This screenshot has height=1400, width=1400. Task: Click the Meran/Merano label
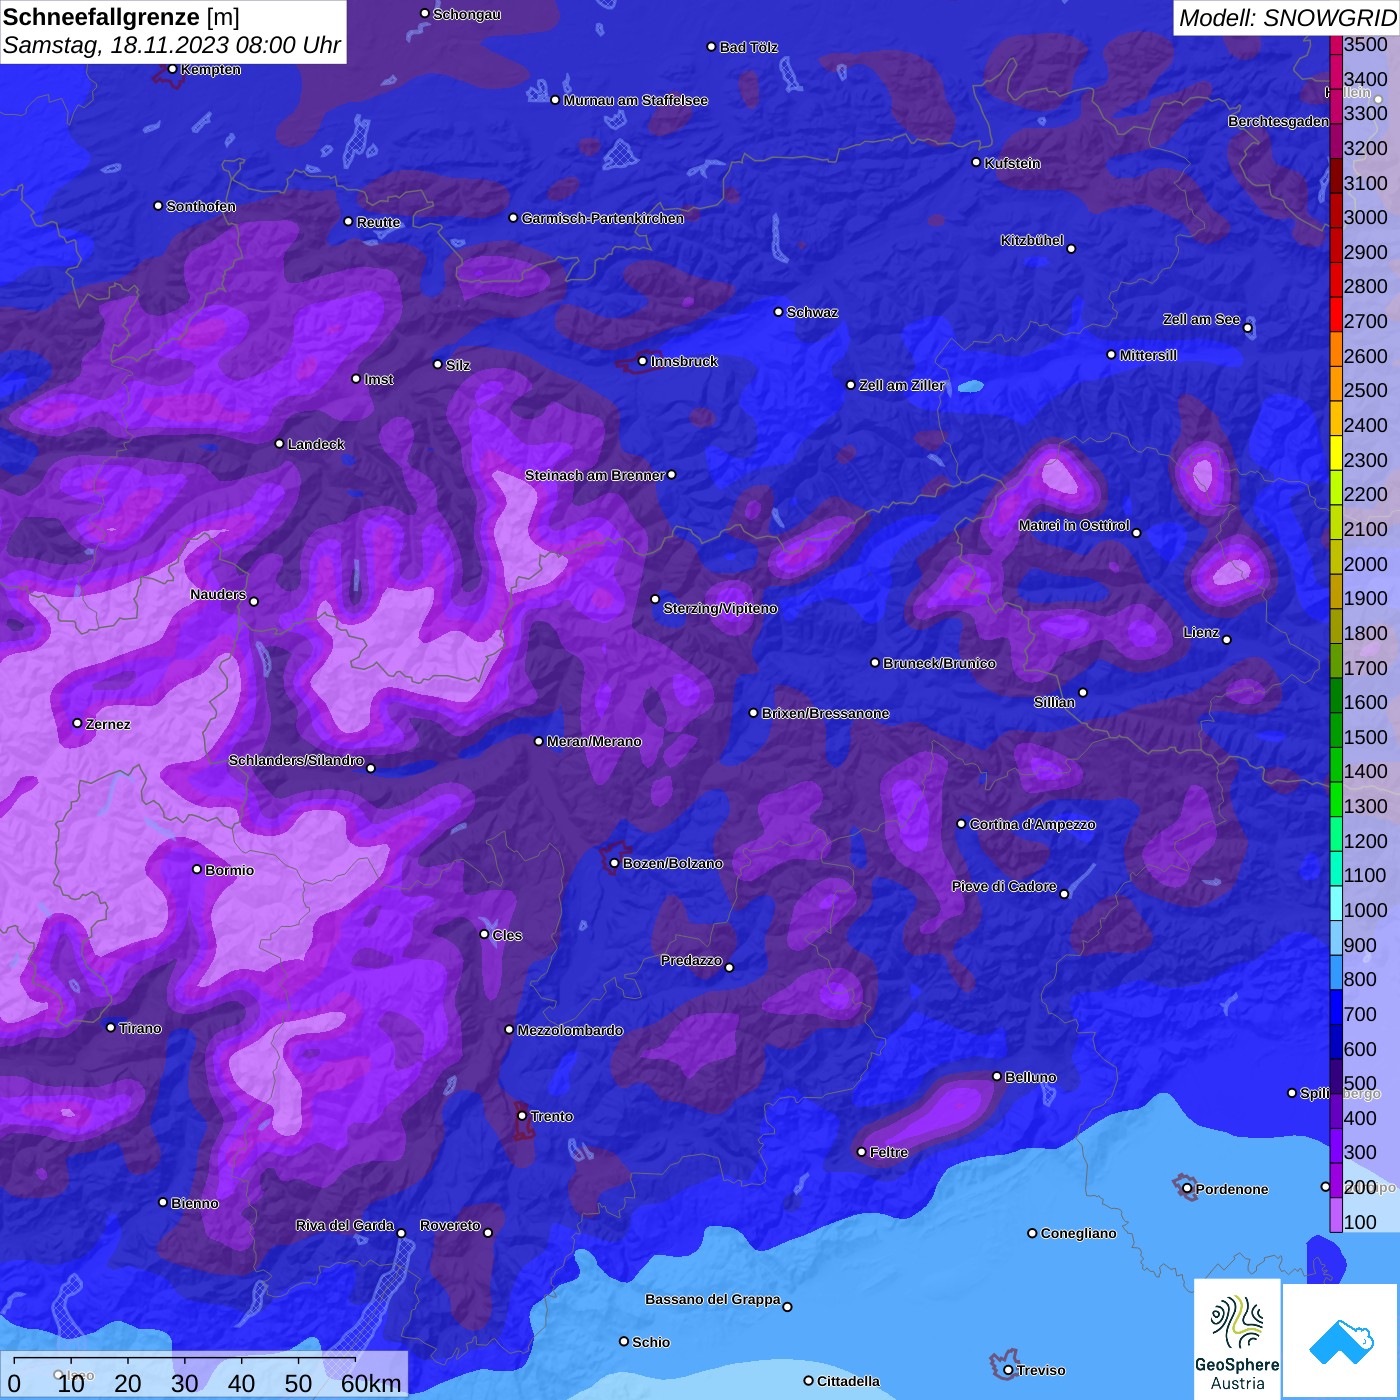pyautogui.click(x=594, y=741)
